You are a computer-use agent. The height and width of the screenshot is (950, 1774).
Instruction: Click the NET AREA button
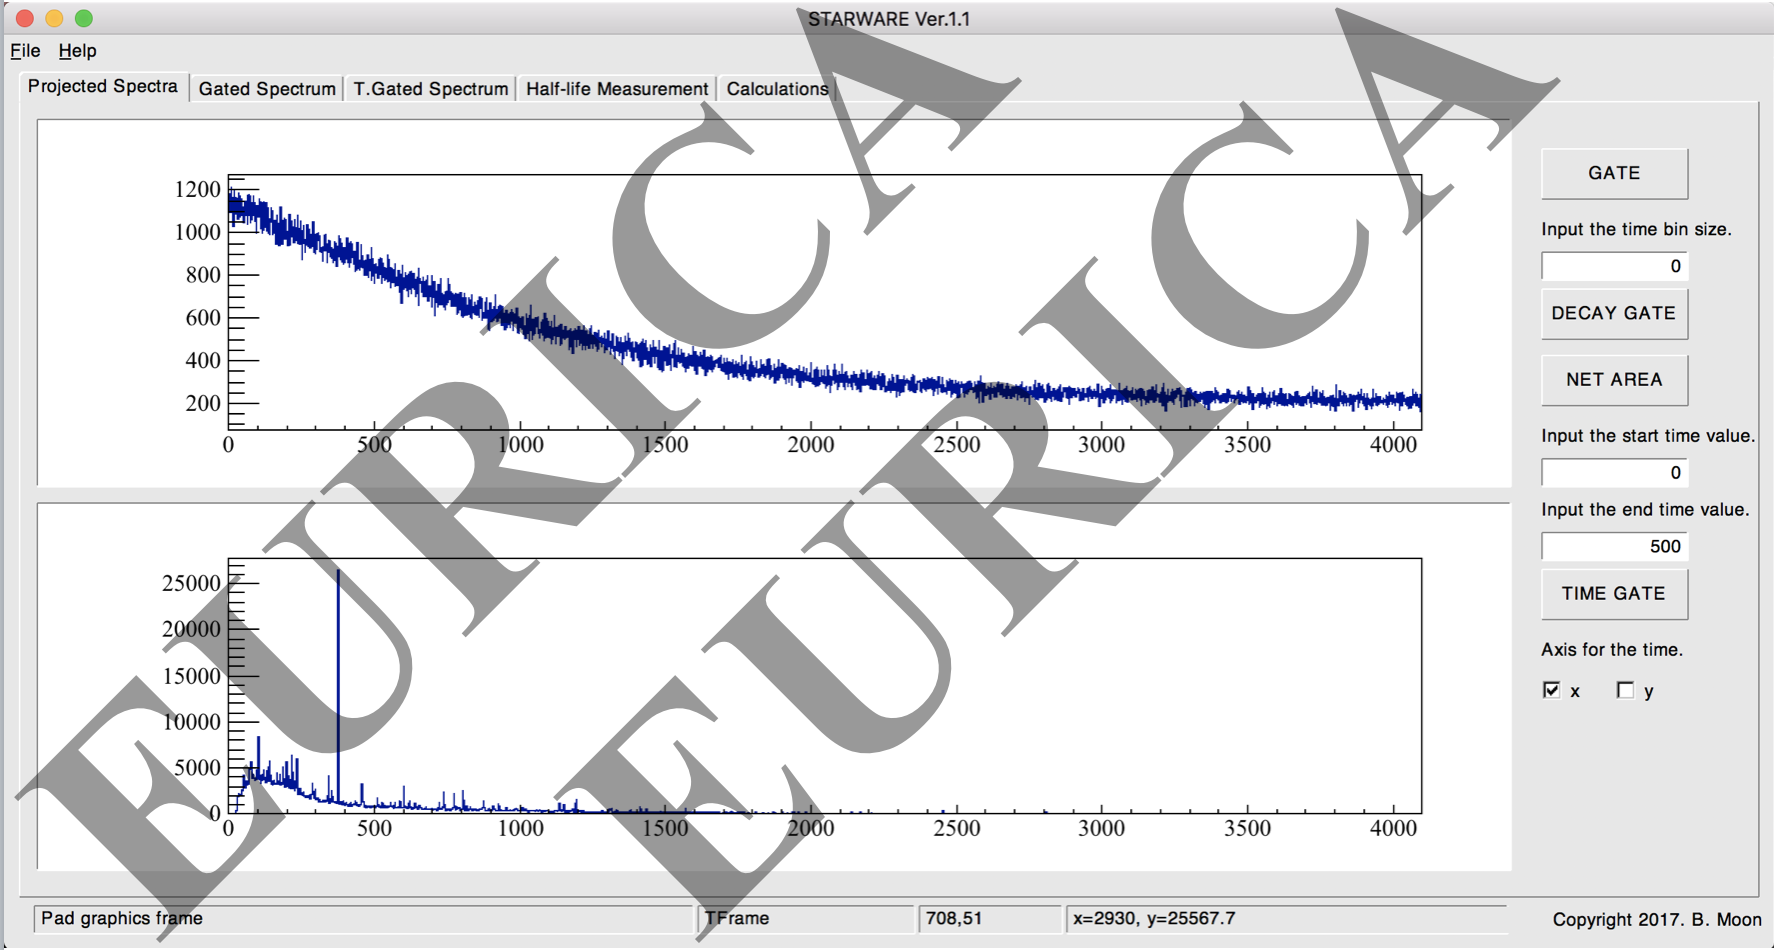[1614, 380]
